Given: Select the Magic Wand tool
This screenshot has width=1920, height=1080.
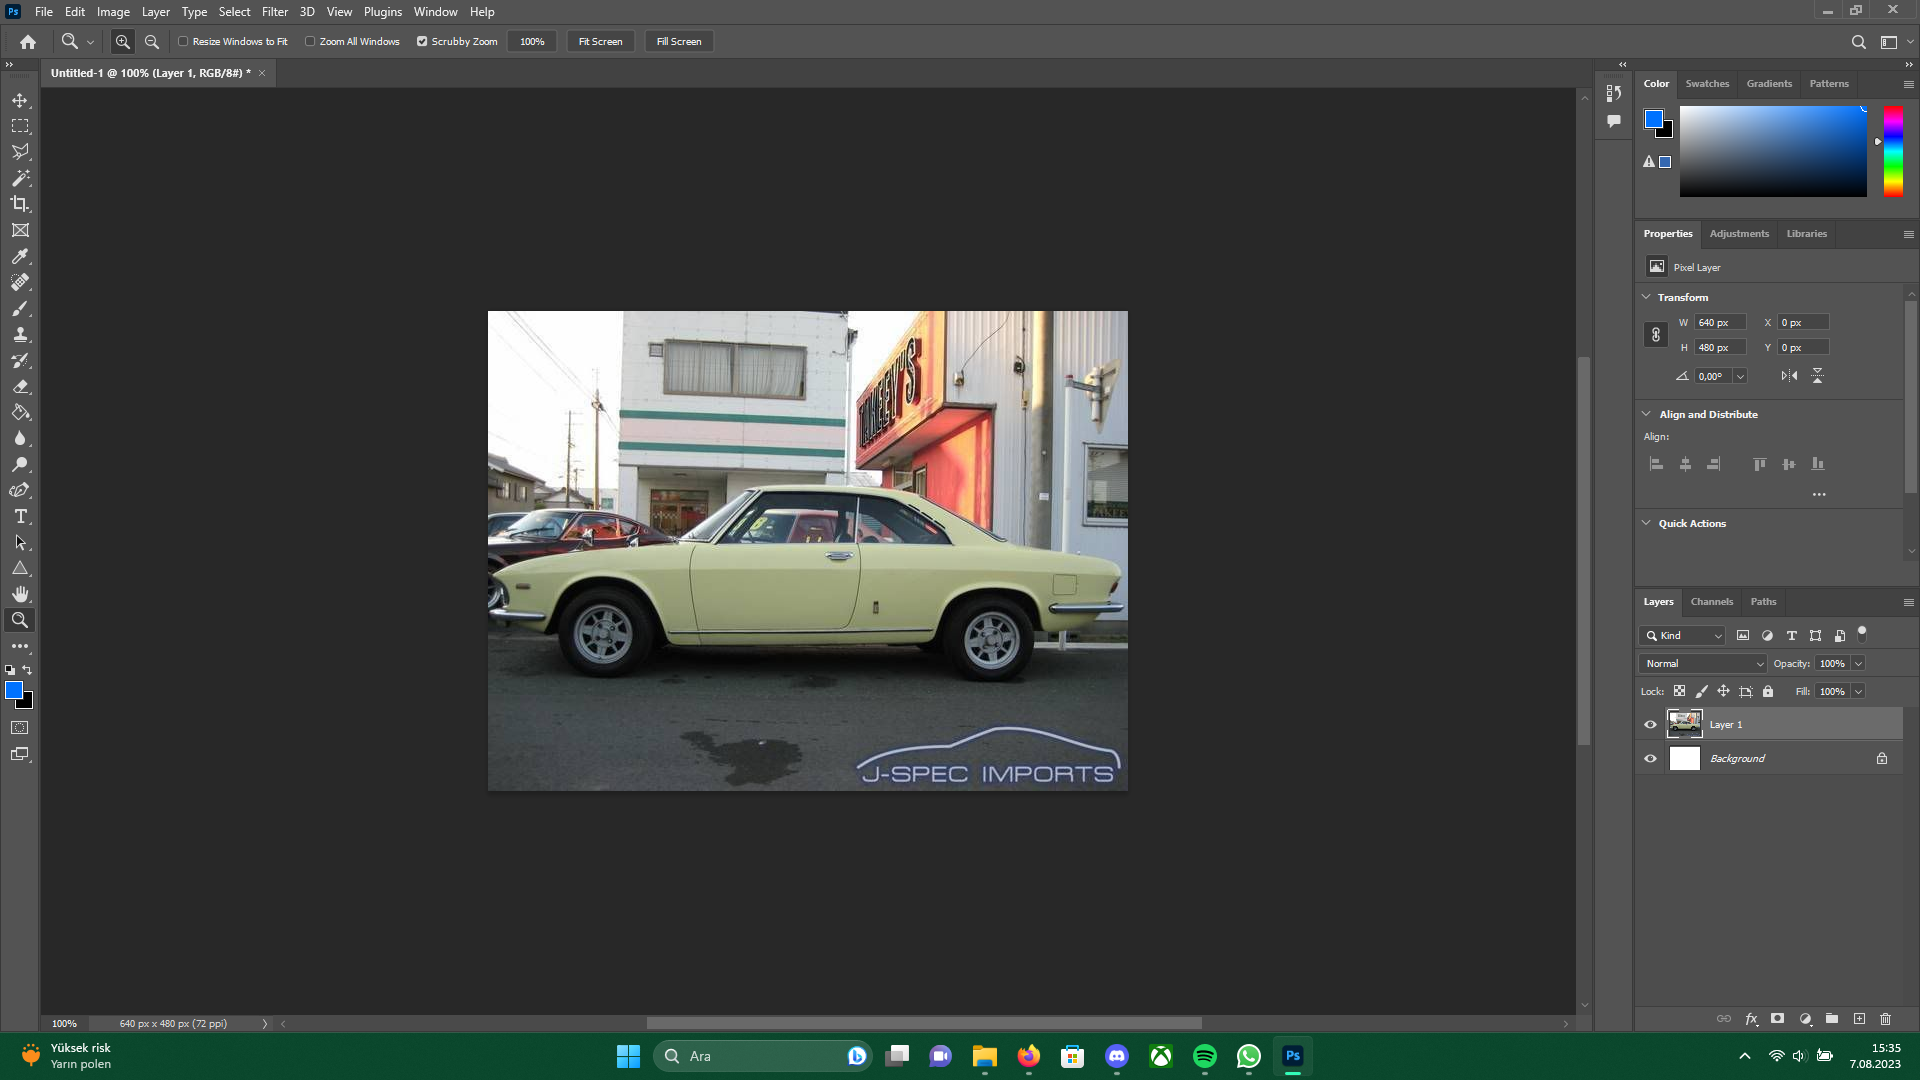Looking at the screenshot, I should pos(20,178).
